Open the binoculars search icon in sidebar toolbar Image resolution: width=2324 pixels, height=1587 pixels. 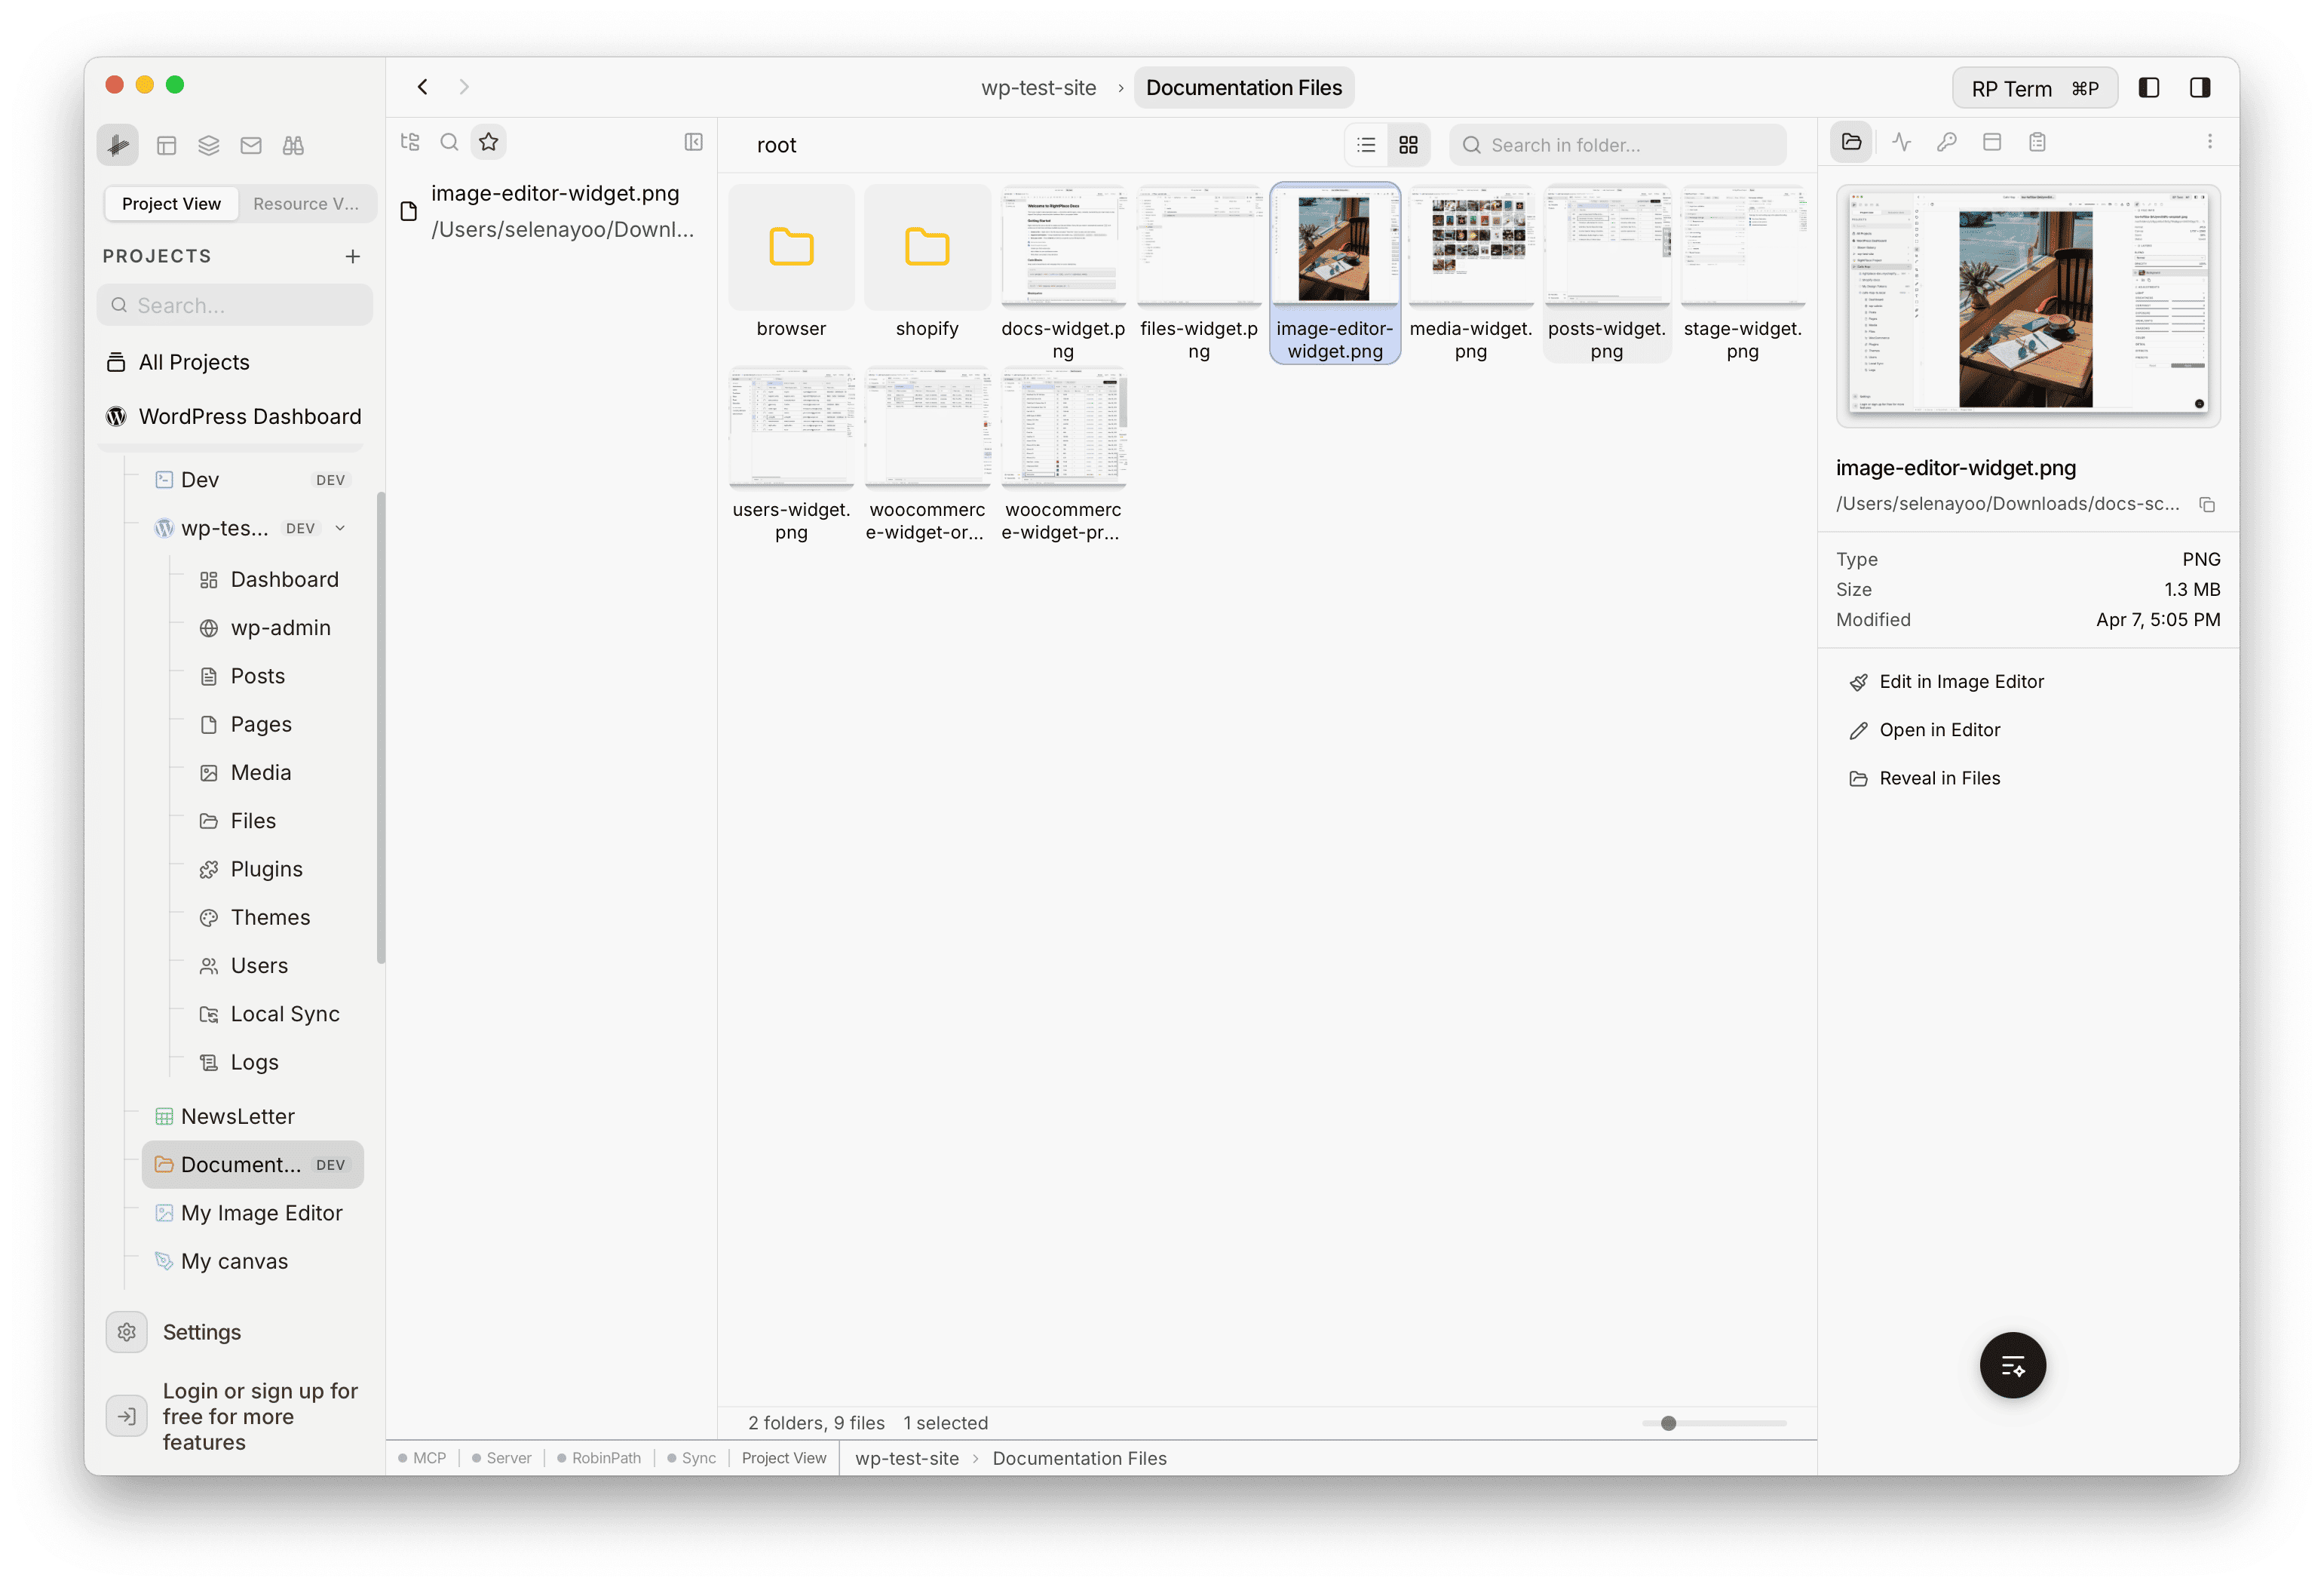293,145
